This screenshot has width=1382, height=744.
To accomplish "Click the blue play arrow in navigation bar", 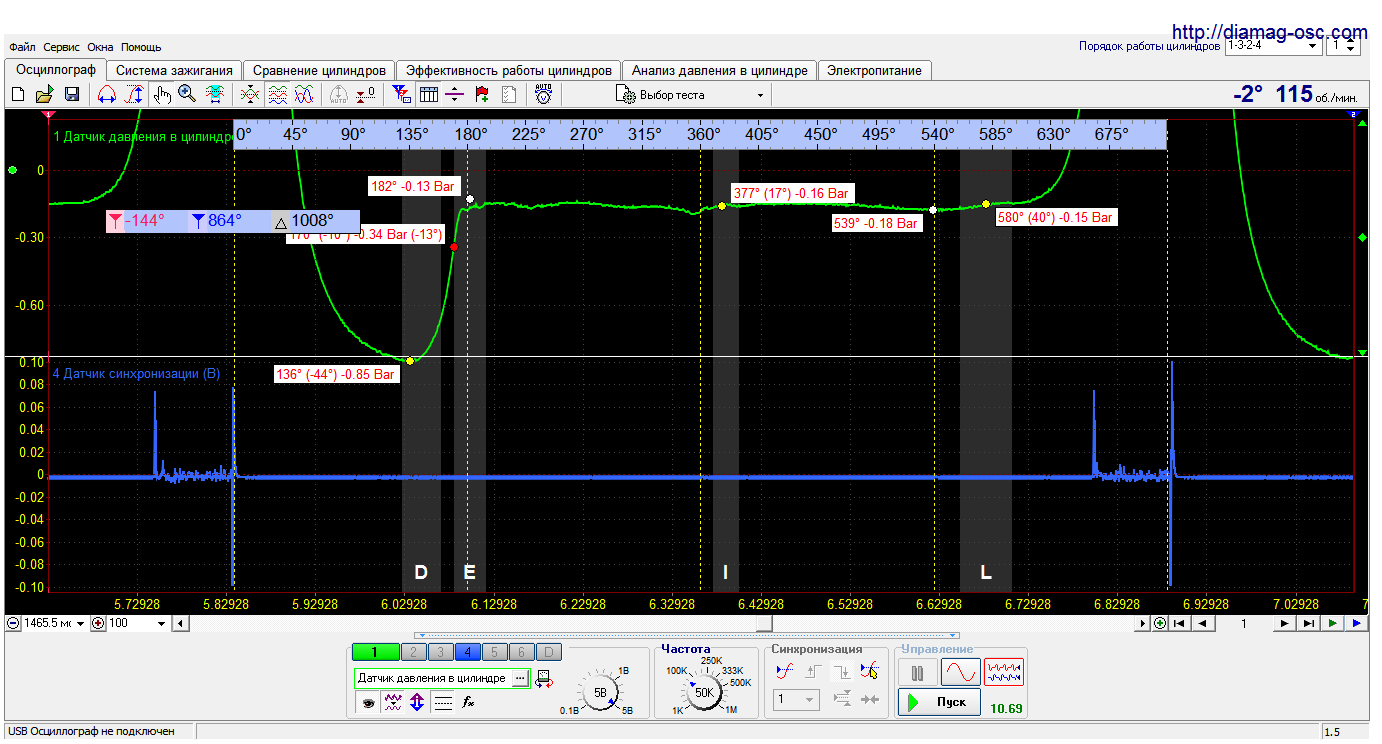I will point(1356,623).
